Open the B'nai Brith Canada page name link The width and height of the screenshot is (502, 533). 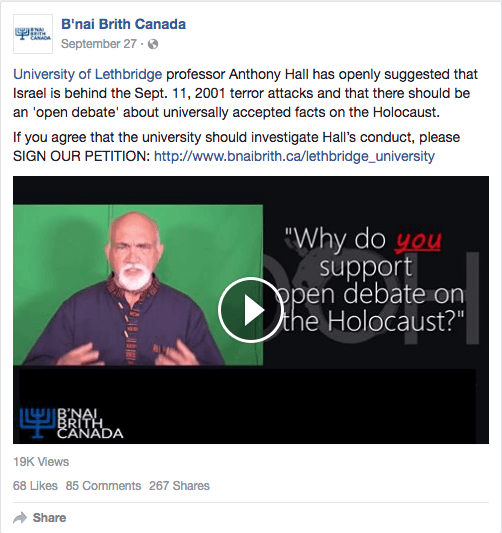pyautogui.click(x=123, y=24)
